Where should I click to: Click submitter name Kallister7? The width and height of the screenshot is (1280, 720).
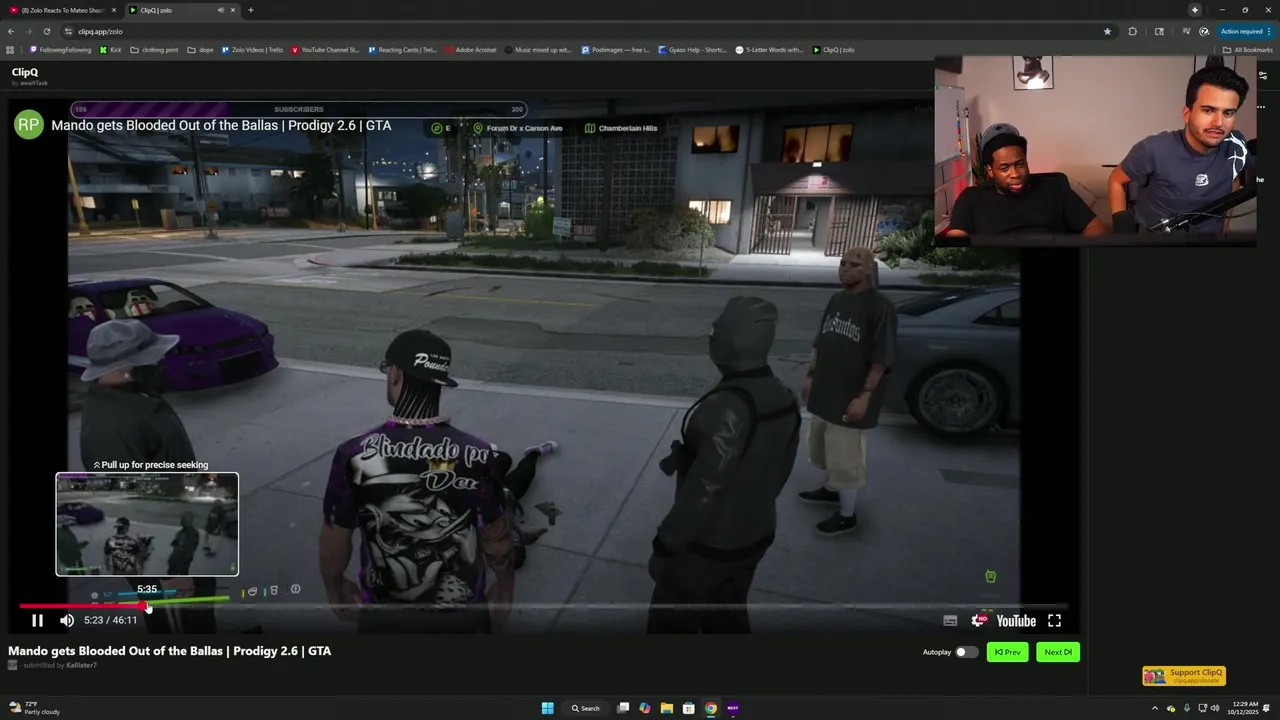[x=82, y=665]
